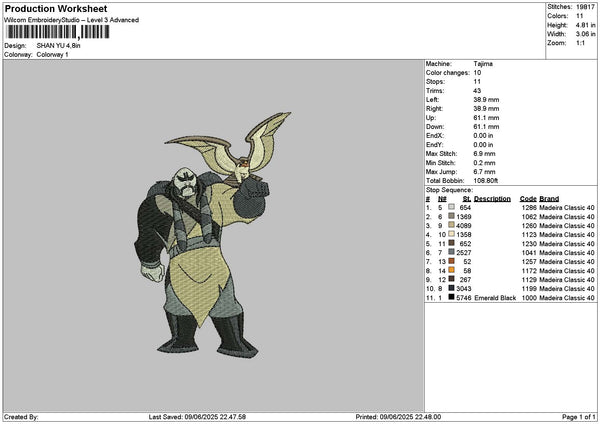The width and height of the screenshot is (600, 424).
Task: Click the gray swatch for stop 6
Action: (x=452, y=252)
